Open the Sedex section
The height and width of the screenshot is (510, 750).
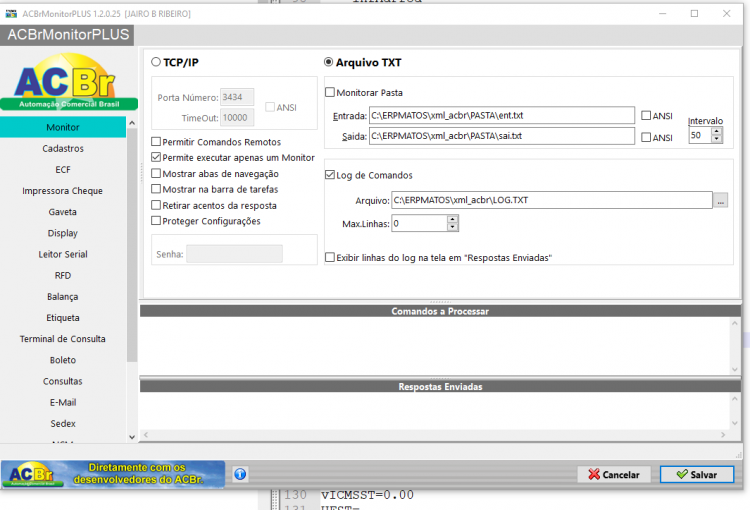pyautogui.click(x=63, y=423)
